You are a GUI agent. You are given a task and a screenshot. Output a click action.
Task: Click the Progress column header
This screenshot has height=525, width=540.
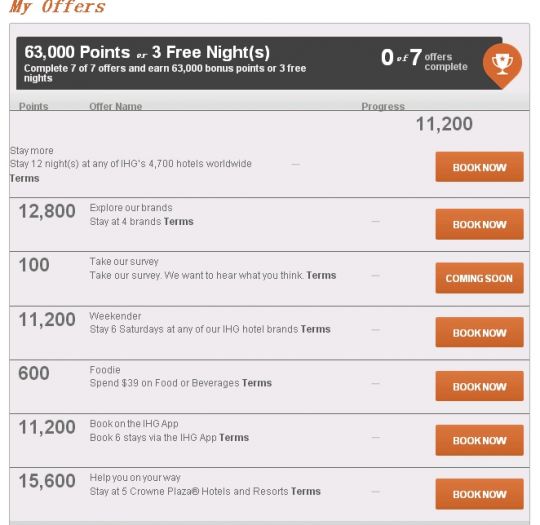383,106
